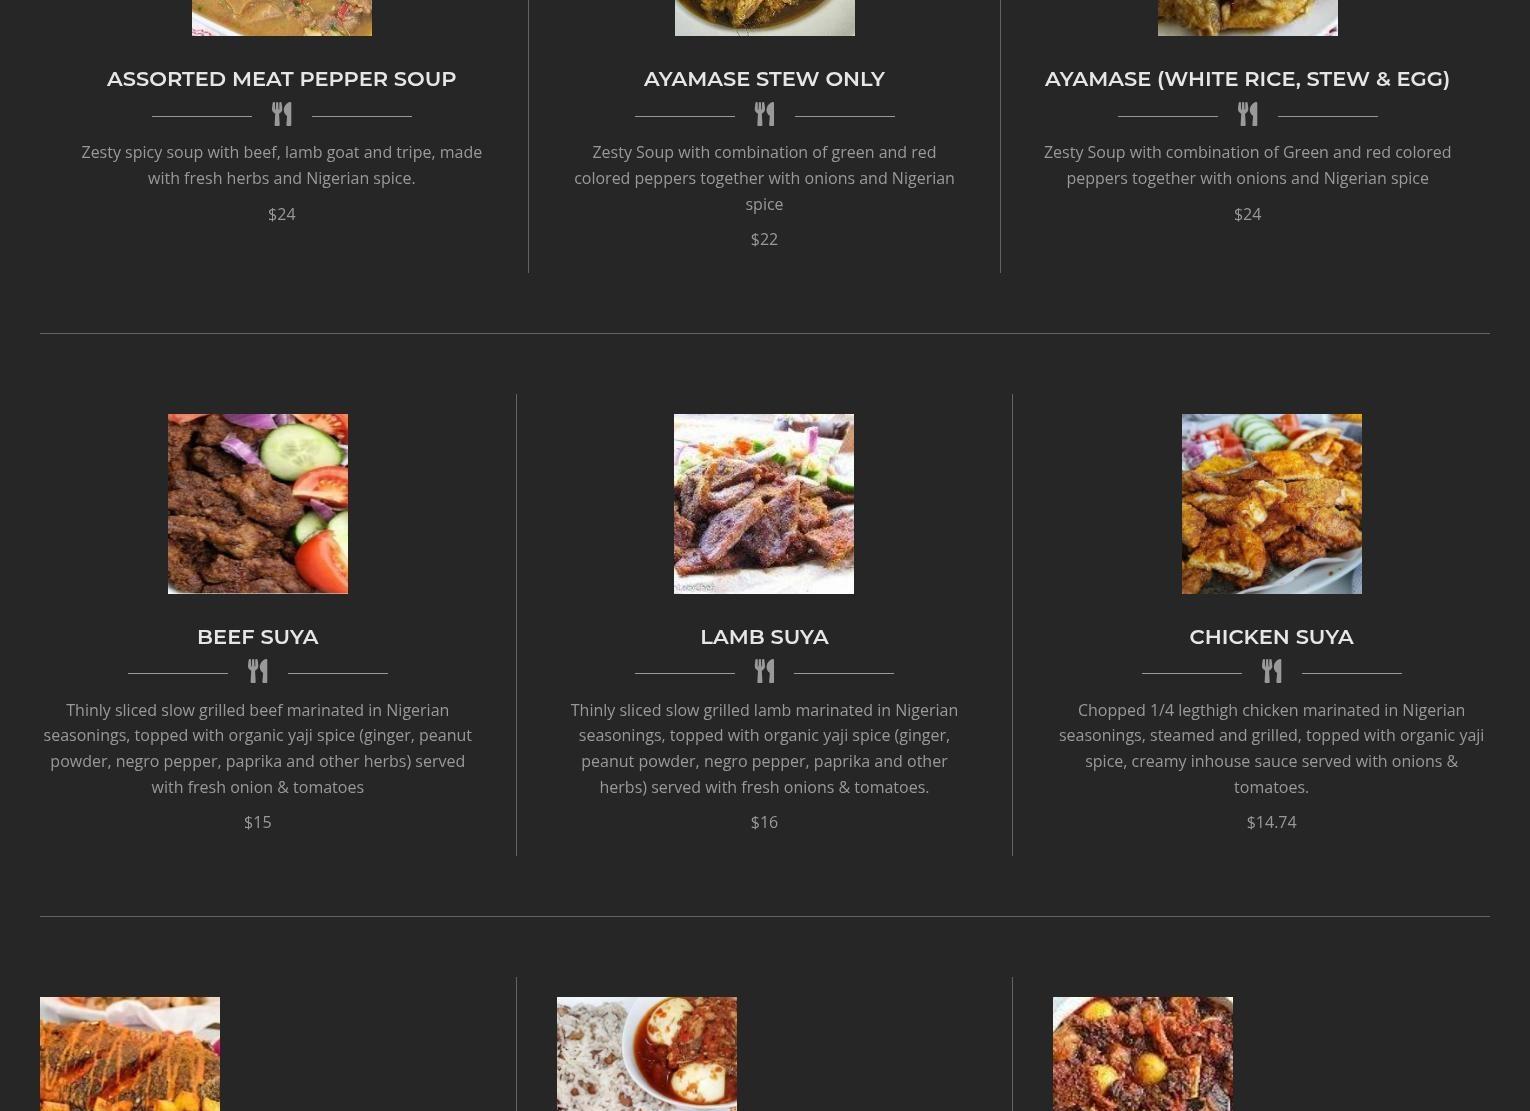Click the Ayamase (White Rice, Stew & Egg) title
Viewport: 1530px width, 1111px height.
(1247, 79)
